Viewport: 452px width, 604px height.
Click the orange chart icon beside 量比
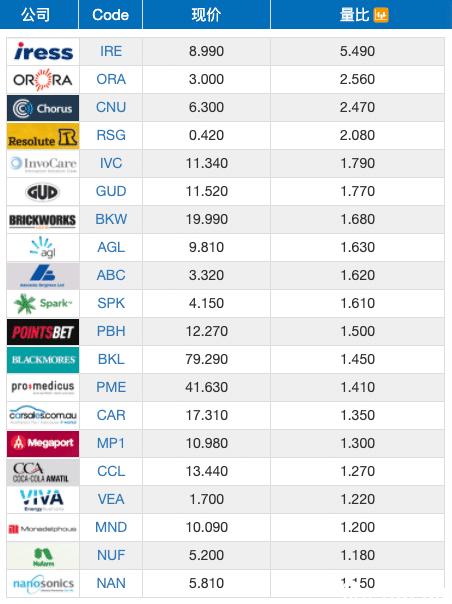[x=381, y=15]
